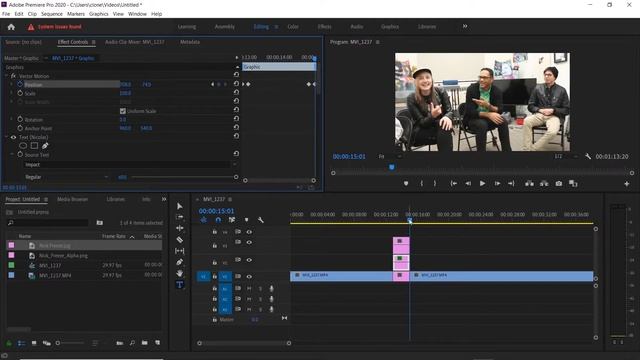
Task: Switch to the Color workspace
Action: [x=293, y=27]
